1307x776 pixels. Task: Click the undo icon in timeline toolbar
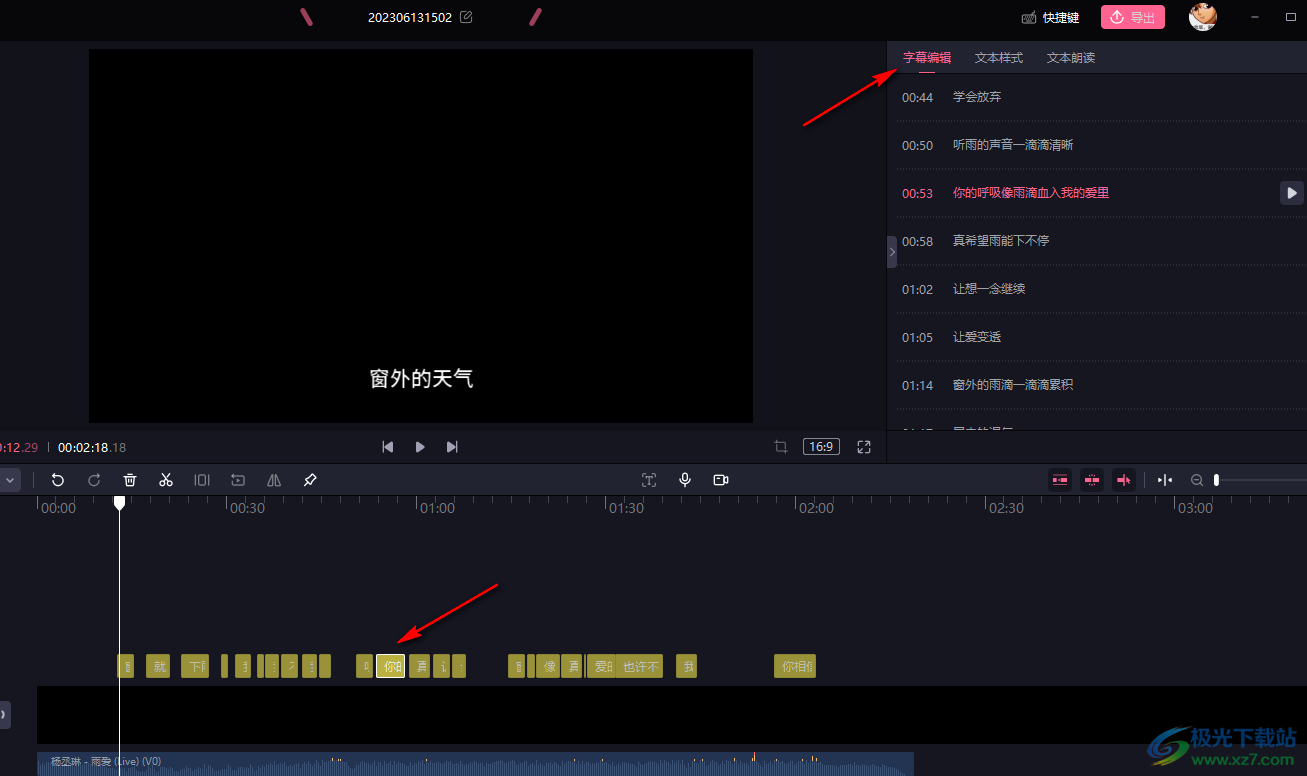58,480
